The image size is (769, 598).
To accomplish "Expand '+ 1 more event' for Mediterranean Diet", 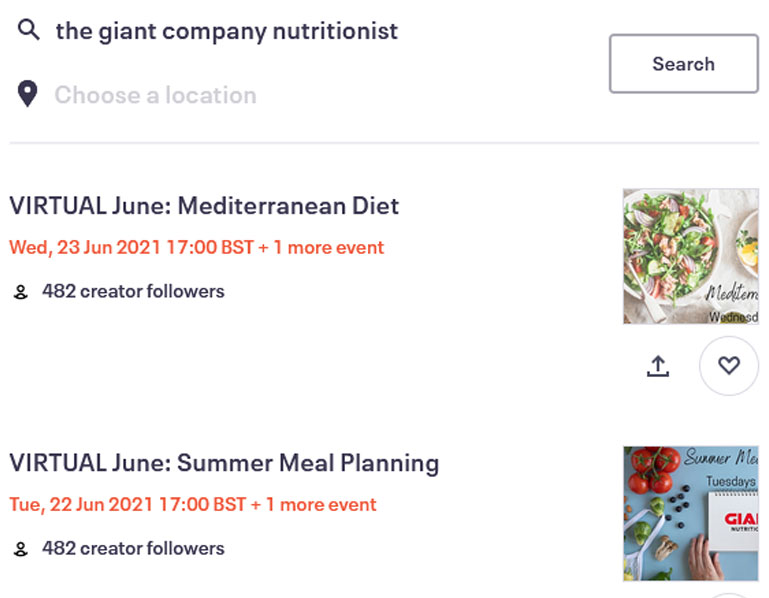I will coord(321,247).
